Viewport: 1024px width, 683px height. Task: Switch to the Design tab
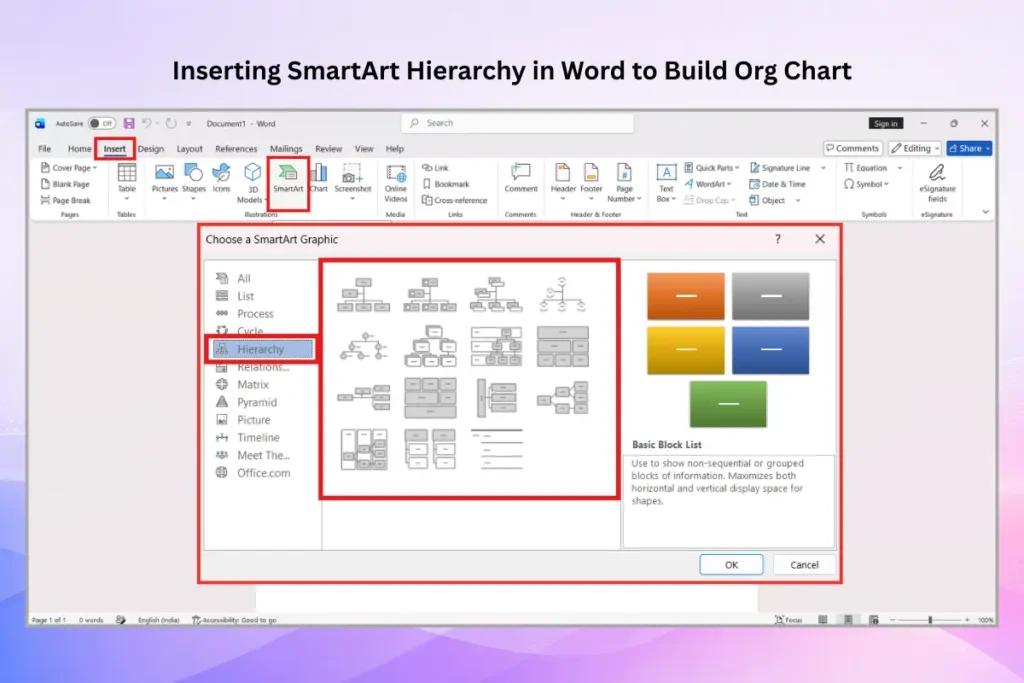[150, 149]
